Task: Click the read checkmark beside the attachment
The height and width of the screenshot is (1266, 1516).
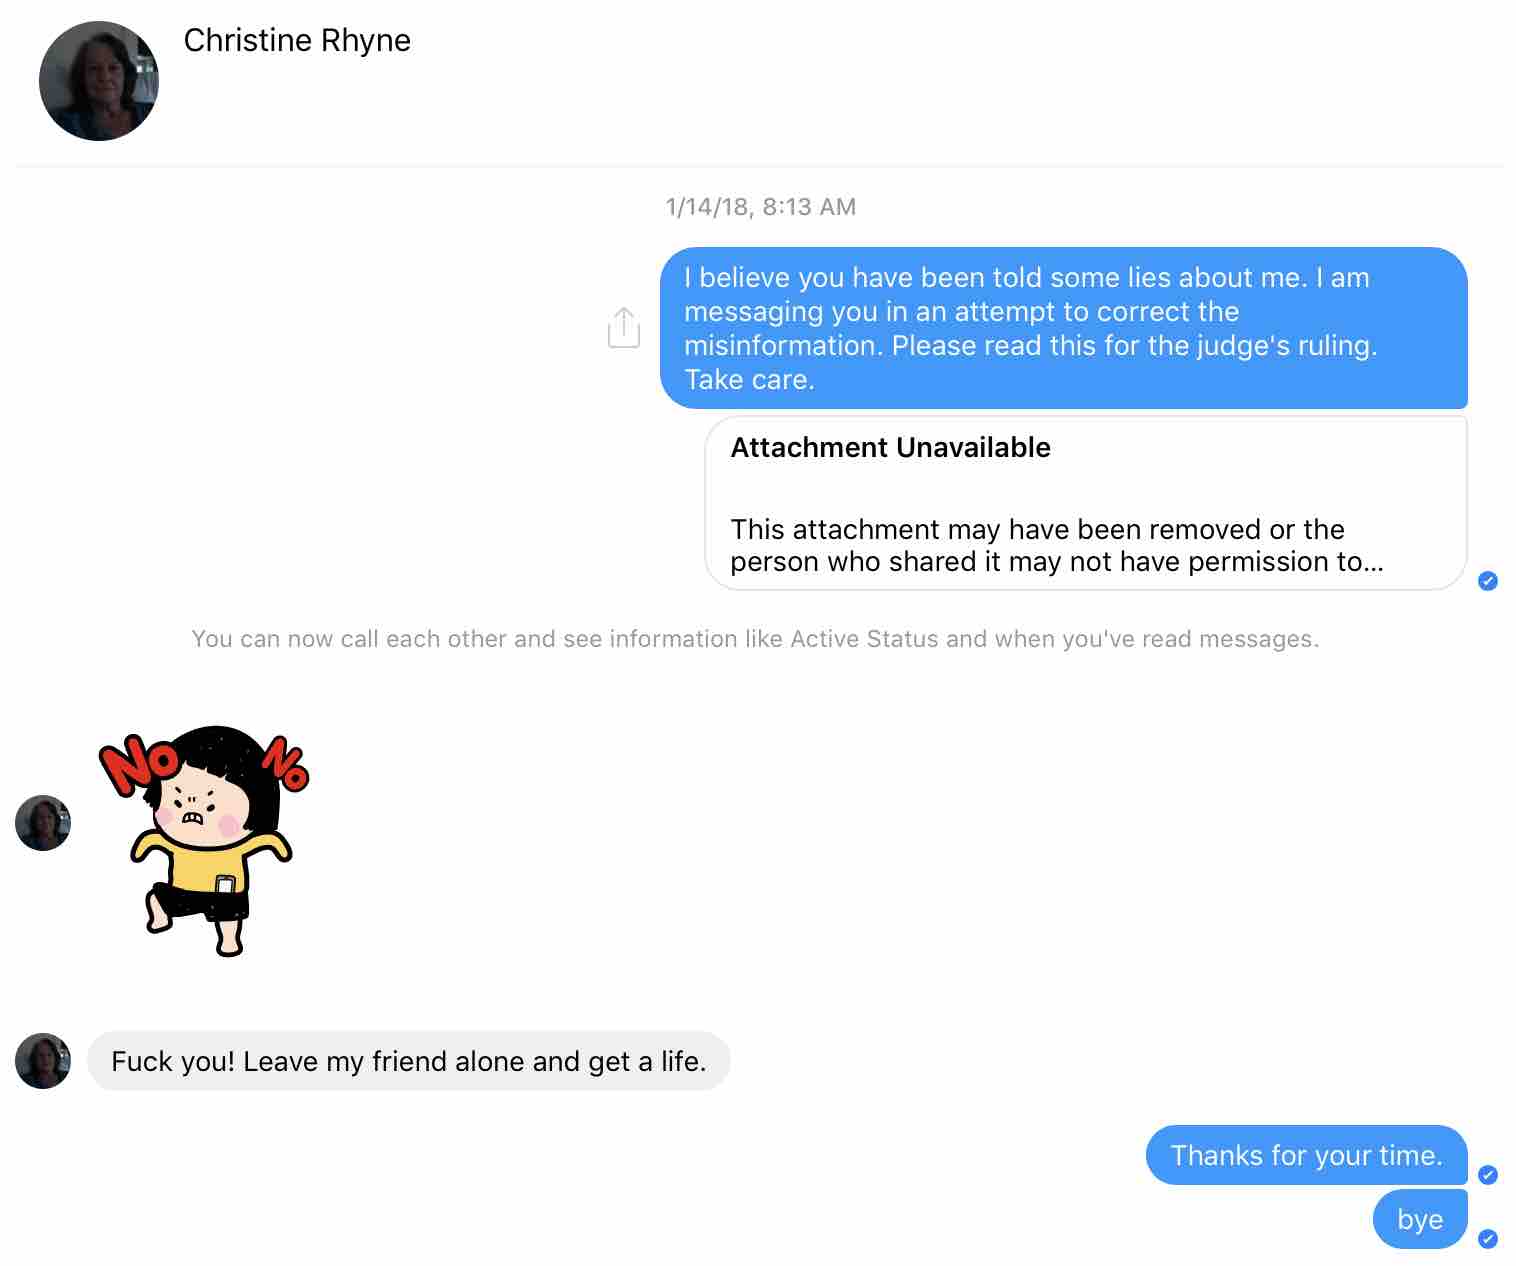Action: tap(1488, 581)
